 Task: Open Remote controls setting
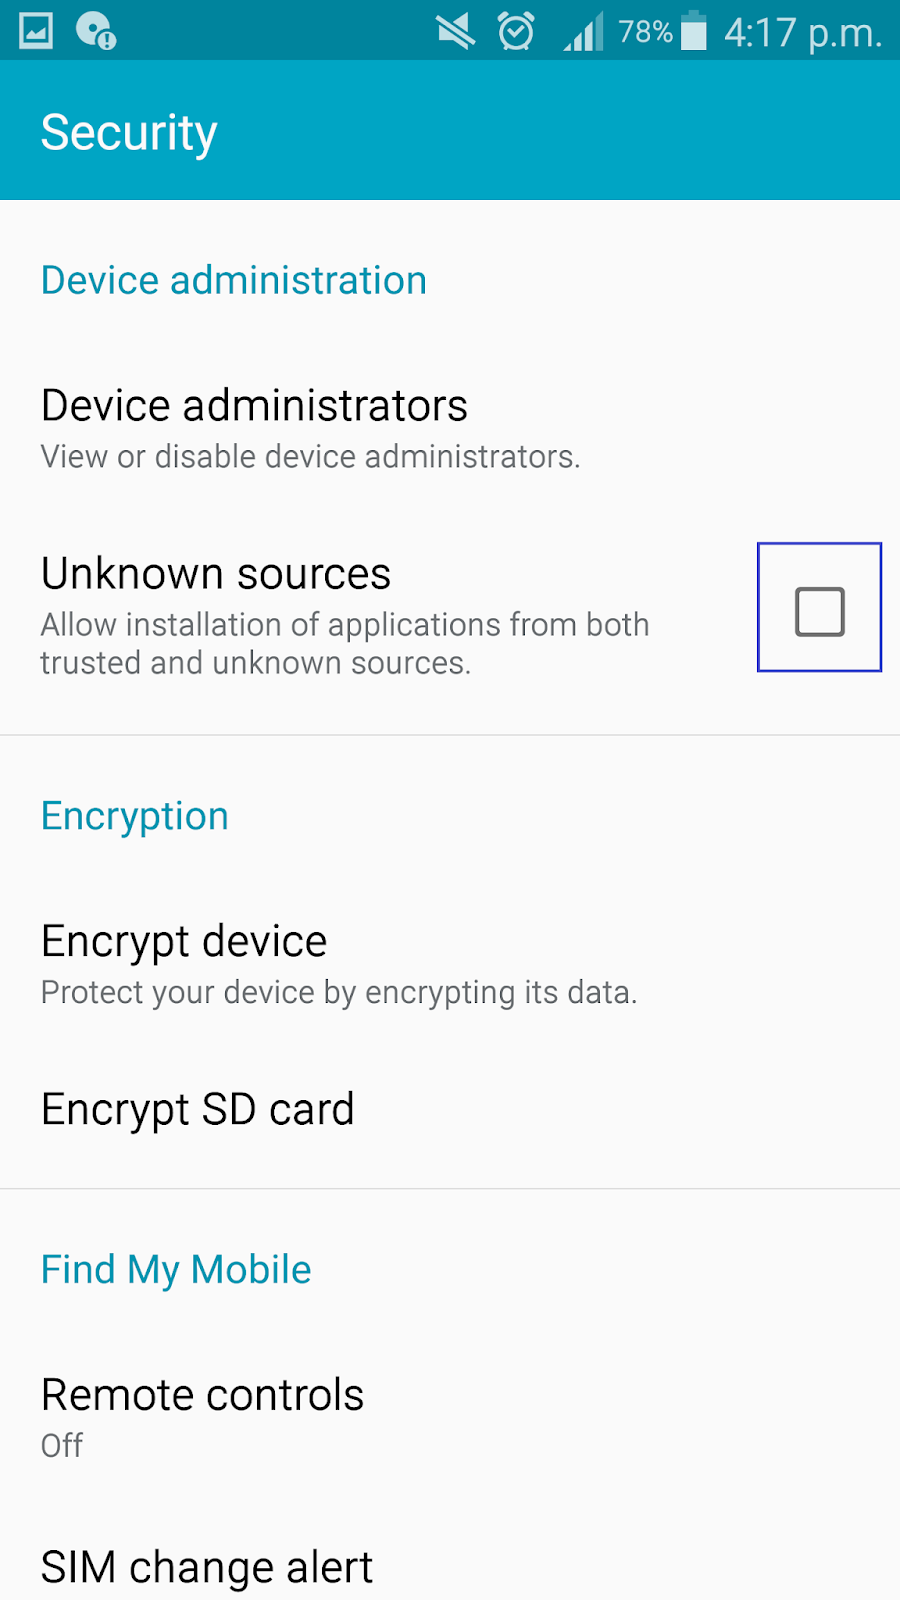(203, 1395)
